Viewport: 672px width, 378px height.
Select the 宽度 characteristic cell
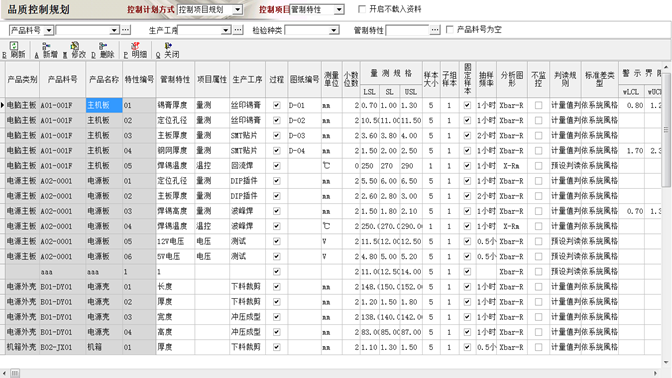coord(175,317)
